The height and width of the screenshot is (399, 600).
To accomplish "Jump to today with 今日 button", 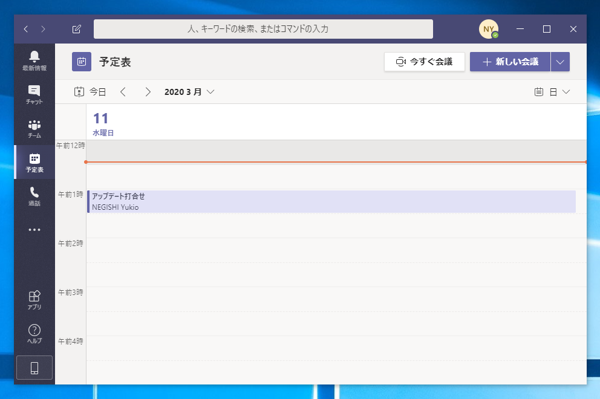I will coord(90,92).
